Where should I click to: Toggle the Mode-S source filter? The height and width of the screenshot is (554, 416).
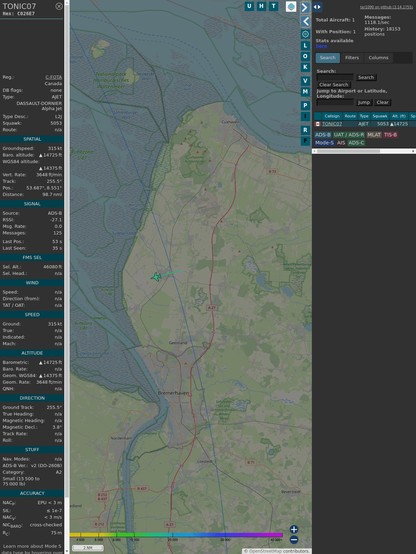[x=324, y=143]
